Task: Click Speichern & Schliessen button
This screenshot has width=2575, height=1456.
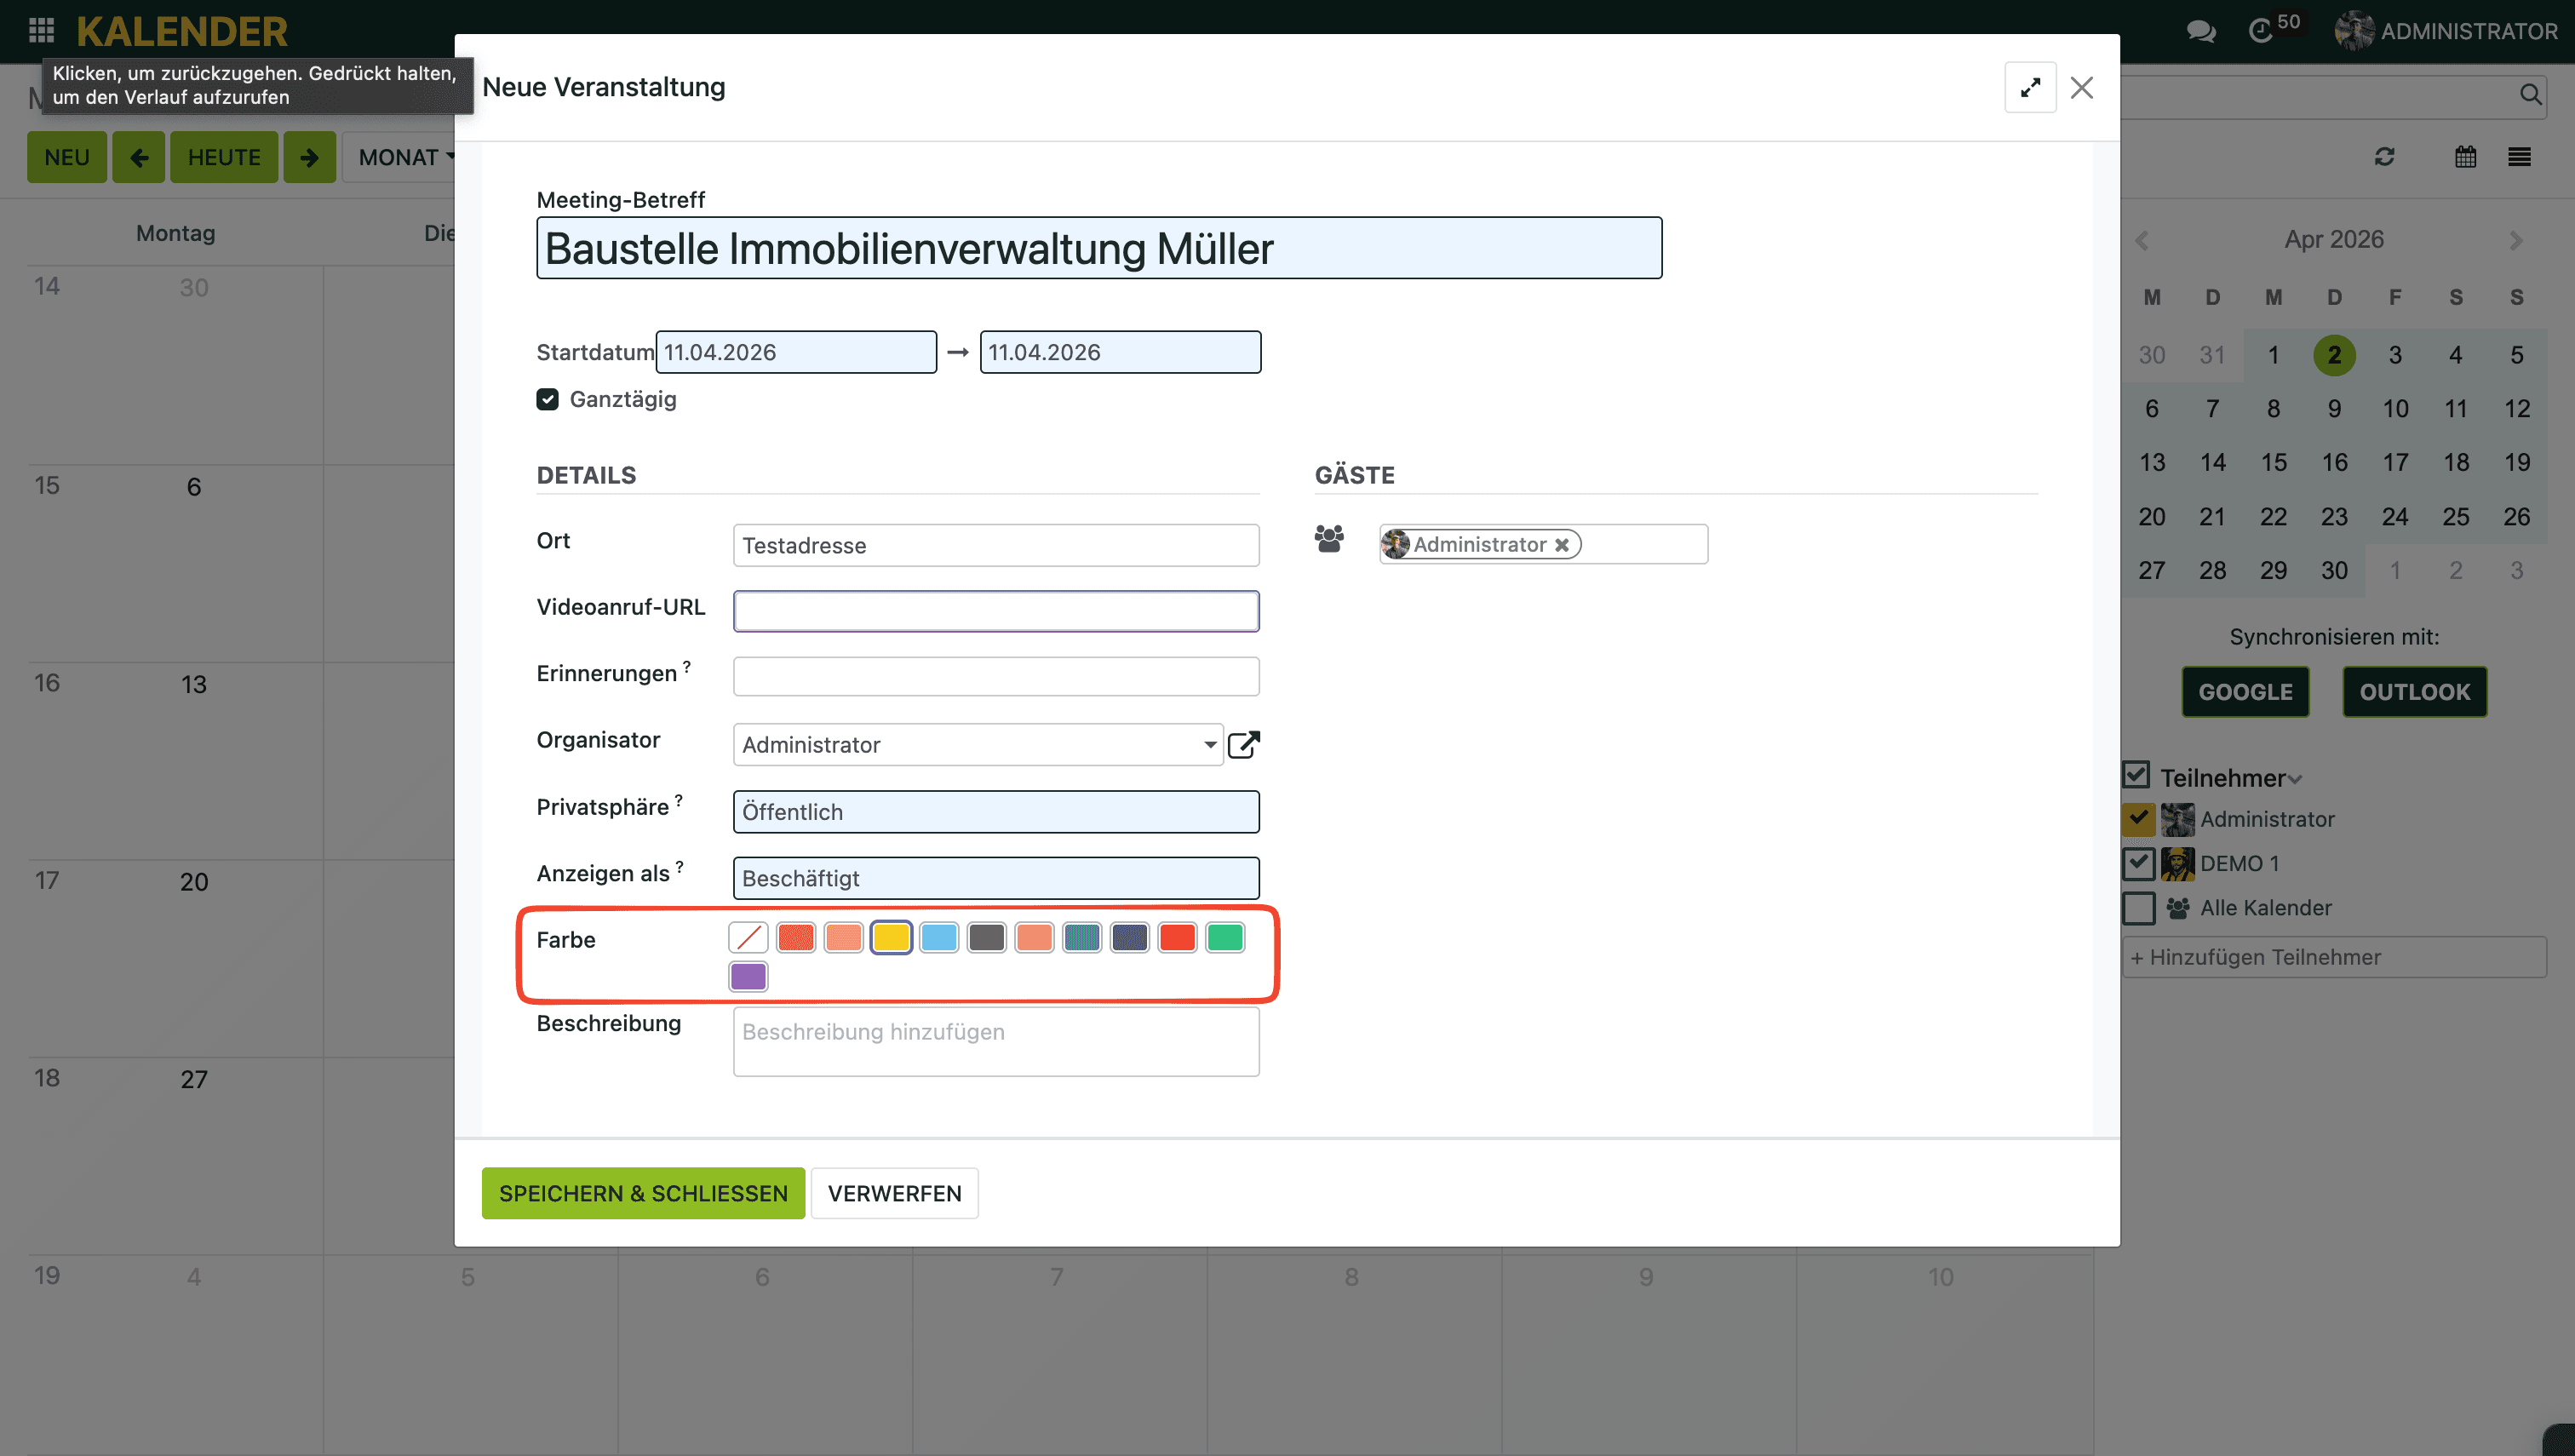Action: click(x=643, y=1193)
